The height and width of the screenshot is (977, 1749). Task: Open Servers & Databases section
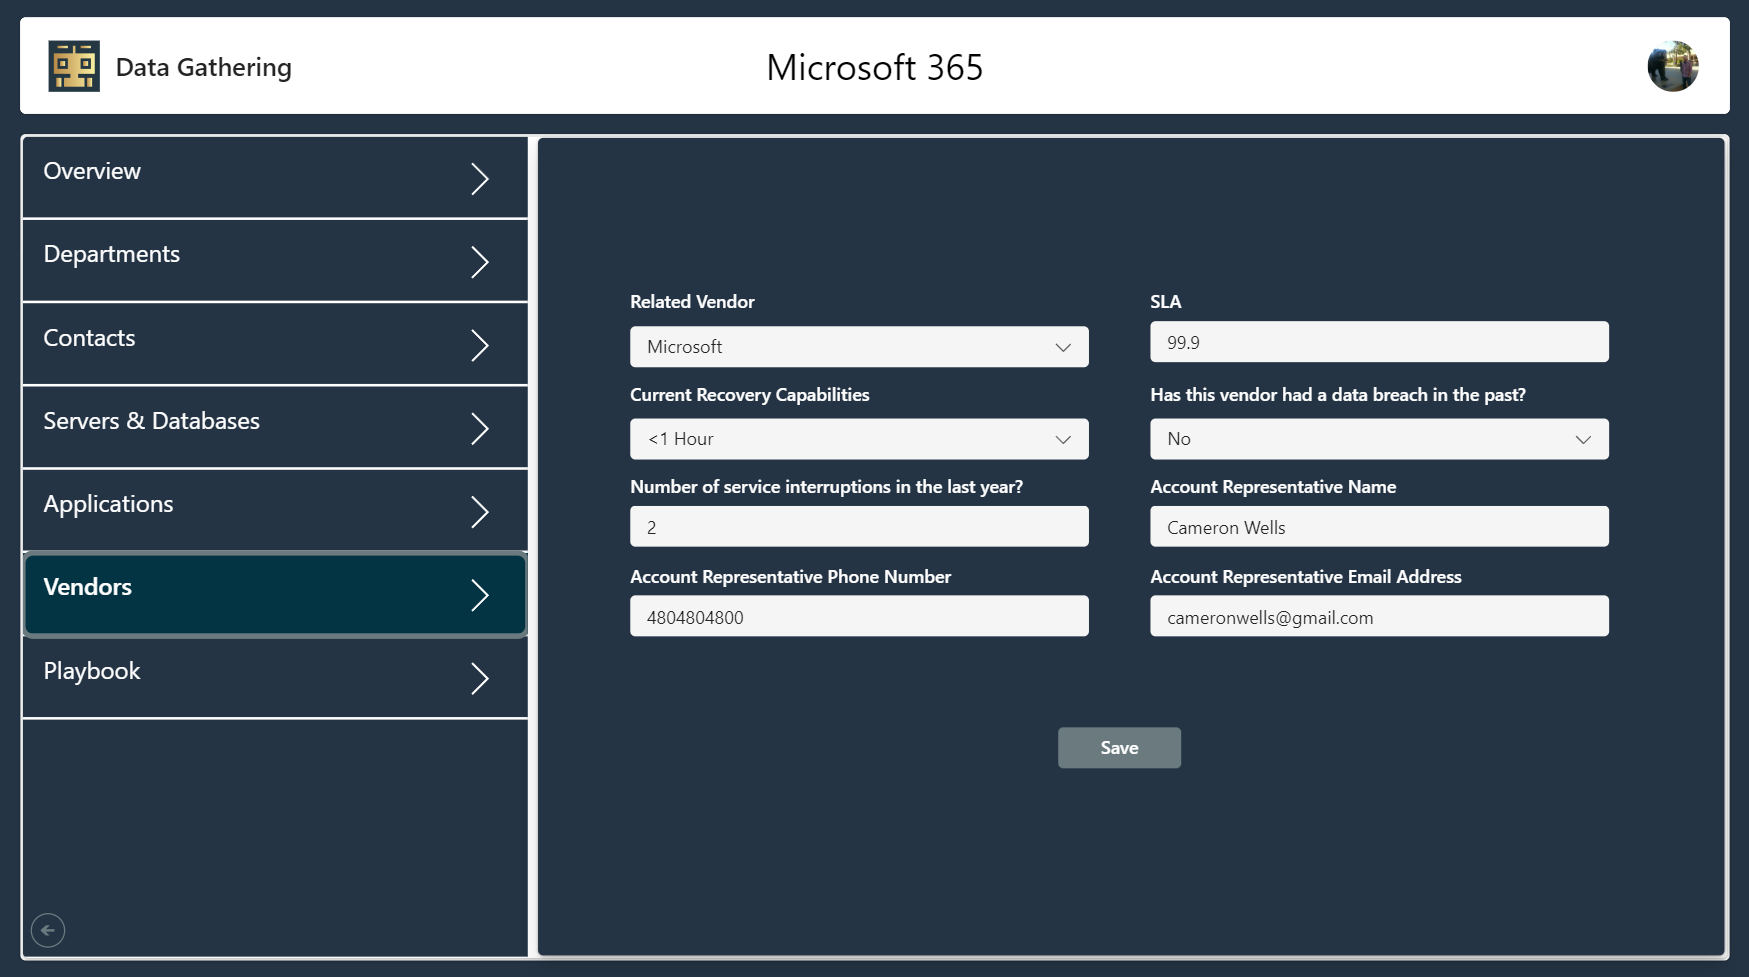pos(275,427)
